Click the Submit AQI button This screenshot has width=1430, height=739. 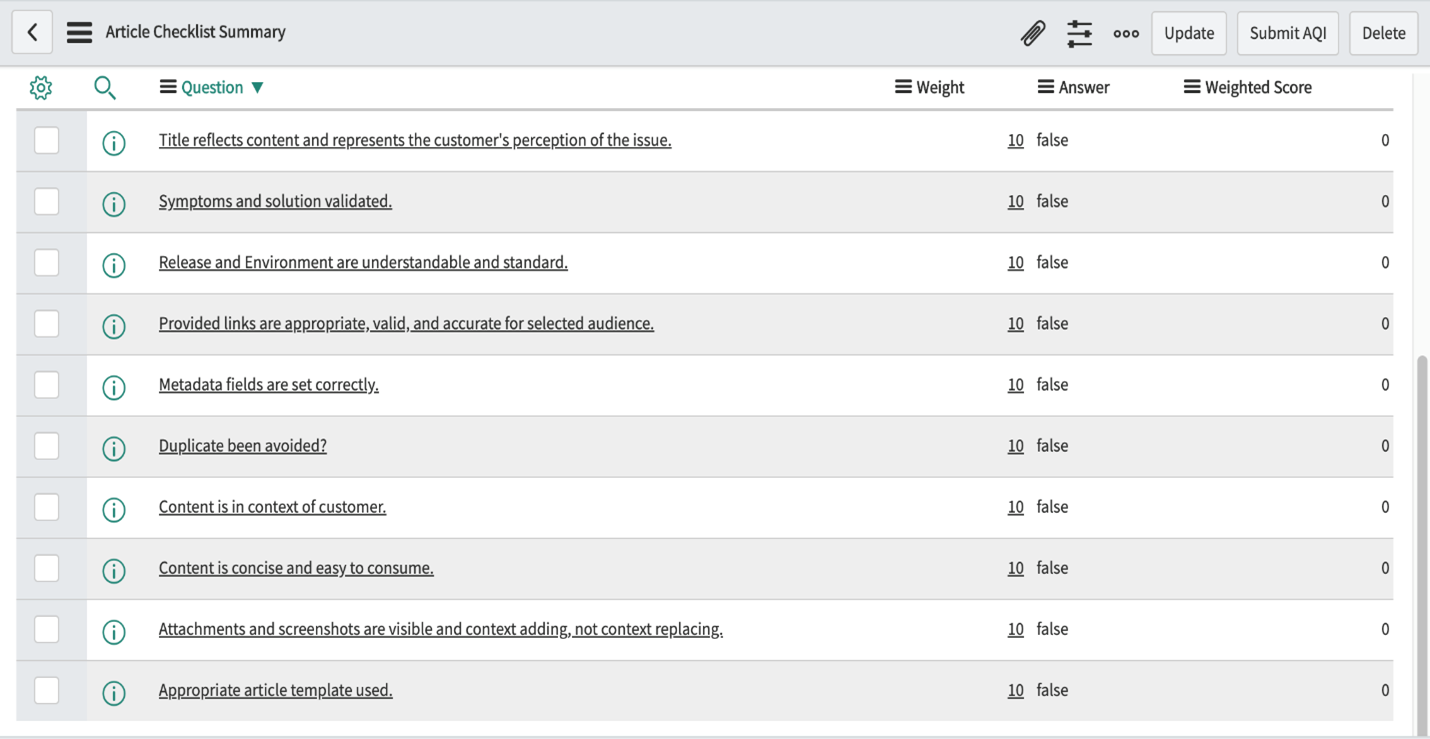pyautogui.click(x=1287, y=33)
